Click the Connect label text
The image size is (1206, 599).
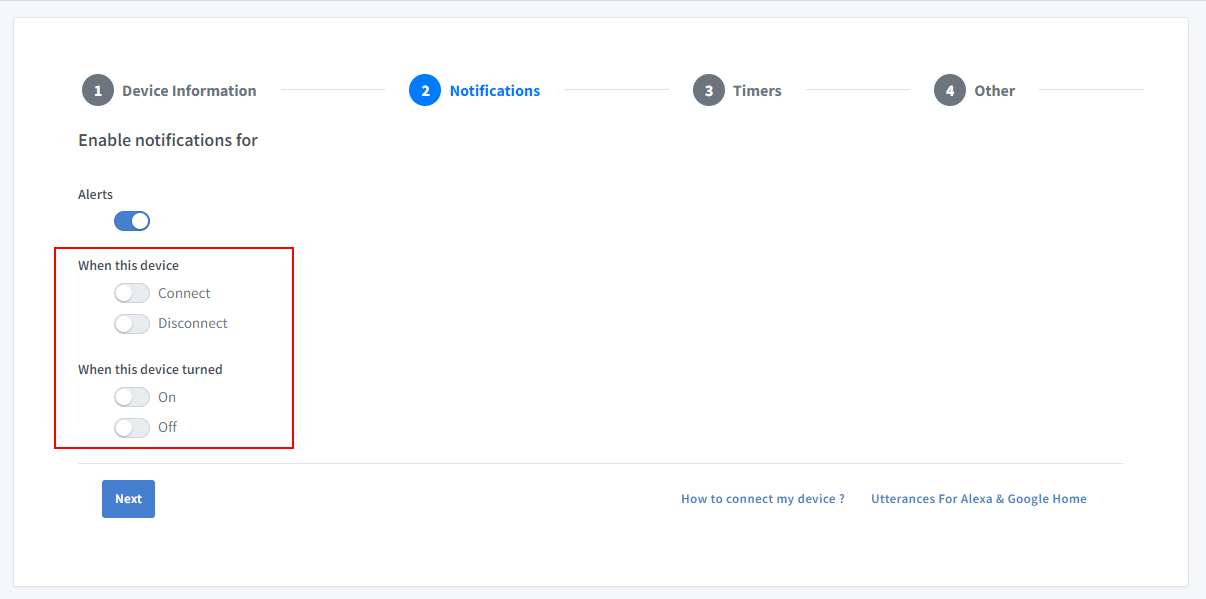tap(185, 292)
